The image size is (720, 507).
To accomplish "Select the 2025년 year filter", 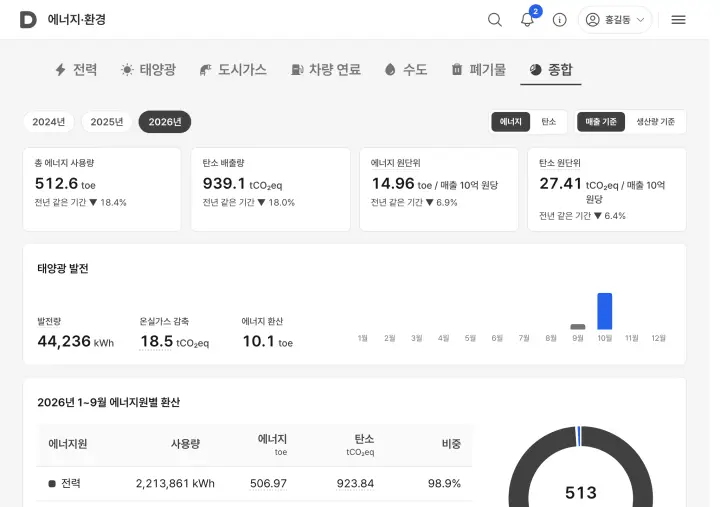I will (x=107, y=122).
